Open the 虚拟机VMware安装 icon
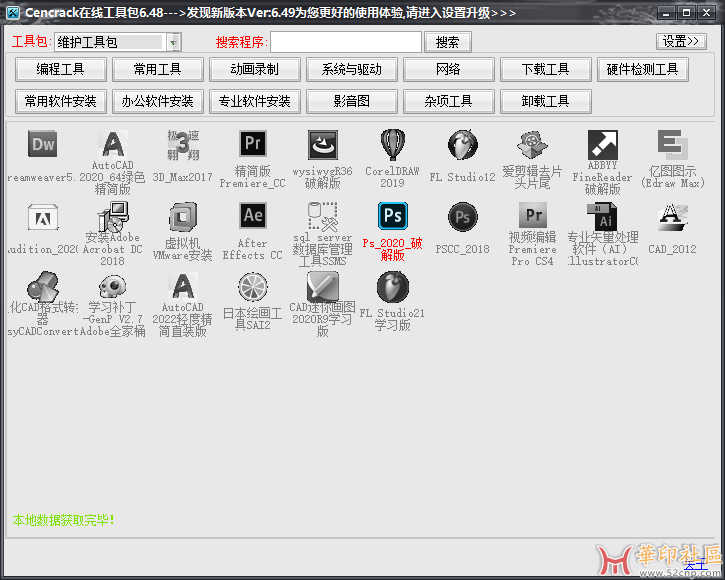 pyautogui.click(x=183, y=216)
